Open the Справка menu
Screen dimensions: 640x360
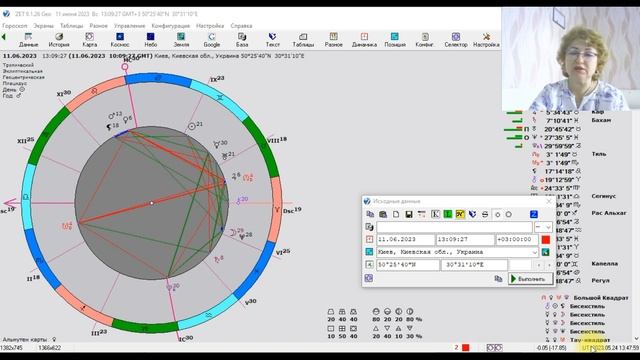click(241, 26)
